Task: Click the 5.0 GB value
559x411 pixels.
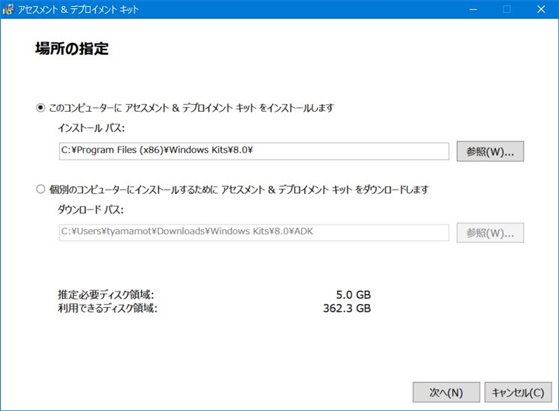Action: (353, 295)
